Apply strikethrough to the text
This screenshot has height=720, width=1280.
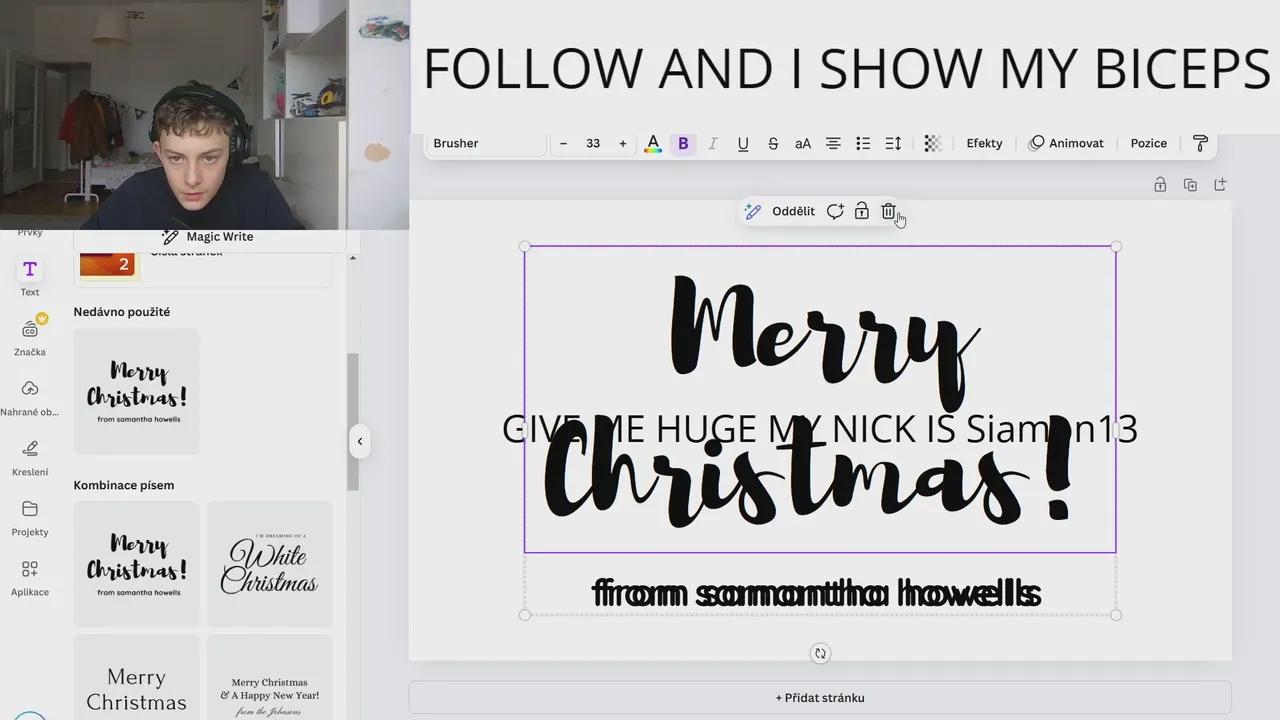pos(773,144)
